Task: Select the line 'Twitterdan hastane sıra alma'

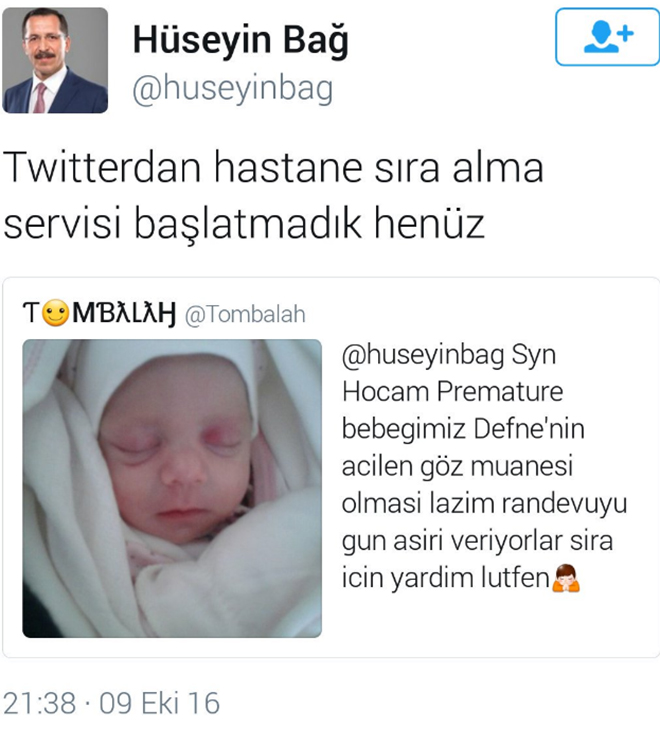Action: (x=273, y=167)
